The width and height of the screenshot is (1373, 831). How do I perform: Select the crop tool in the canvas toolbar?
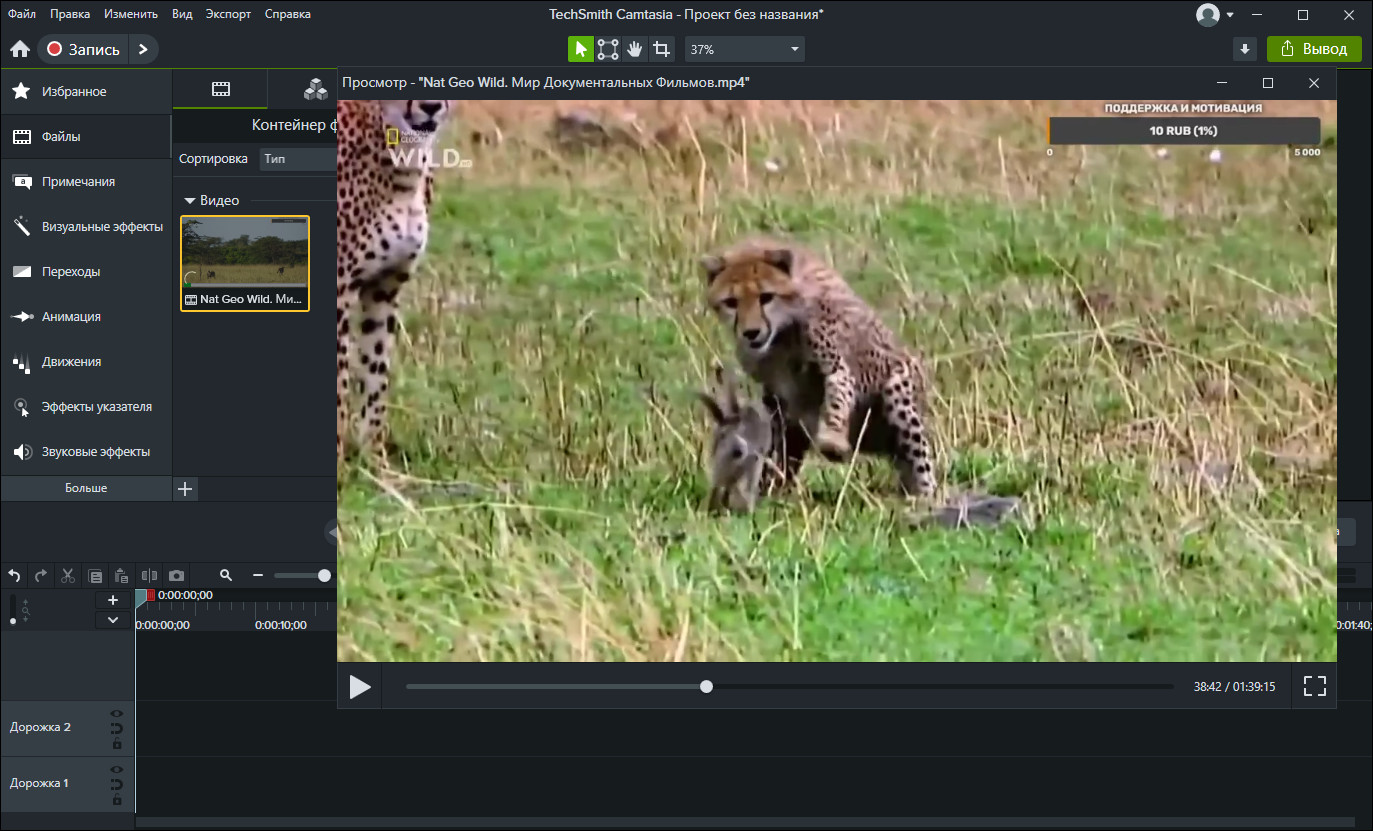[661, 49]
